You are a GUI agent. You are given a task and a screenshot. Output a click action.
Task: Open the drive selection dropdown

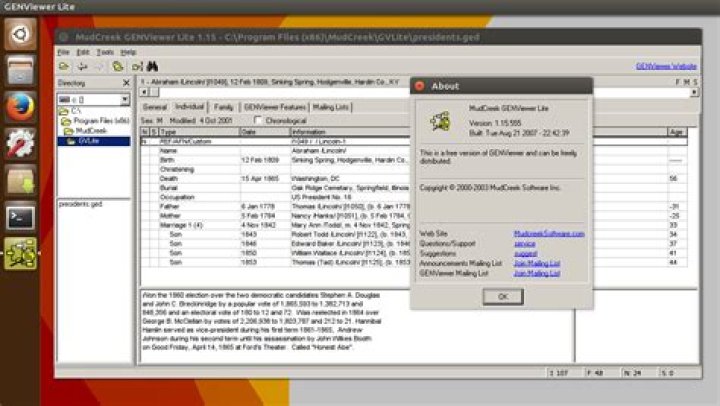pyautogui.click(x=124, y=99)
